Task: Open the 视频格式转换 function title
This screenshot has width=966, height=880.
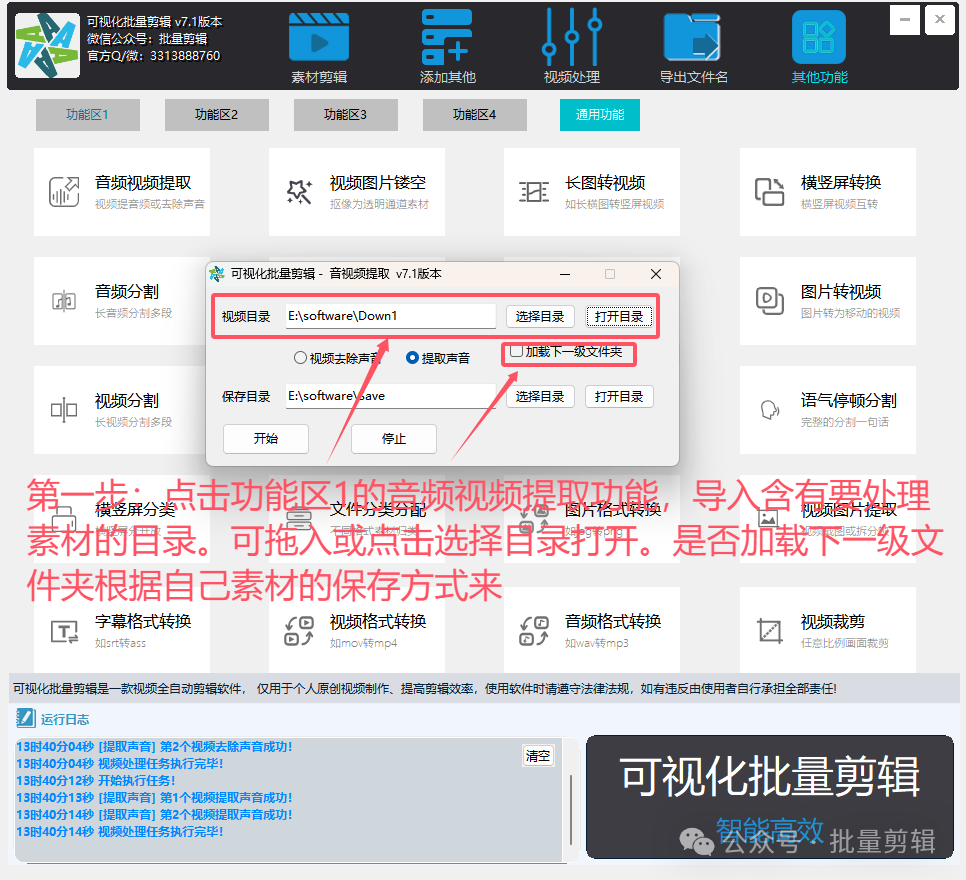Action: tap(378, 621)
